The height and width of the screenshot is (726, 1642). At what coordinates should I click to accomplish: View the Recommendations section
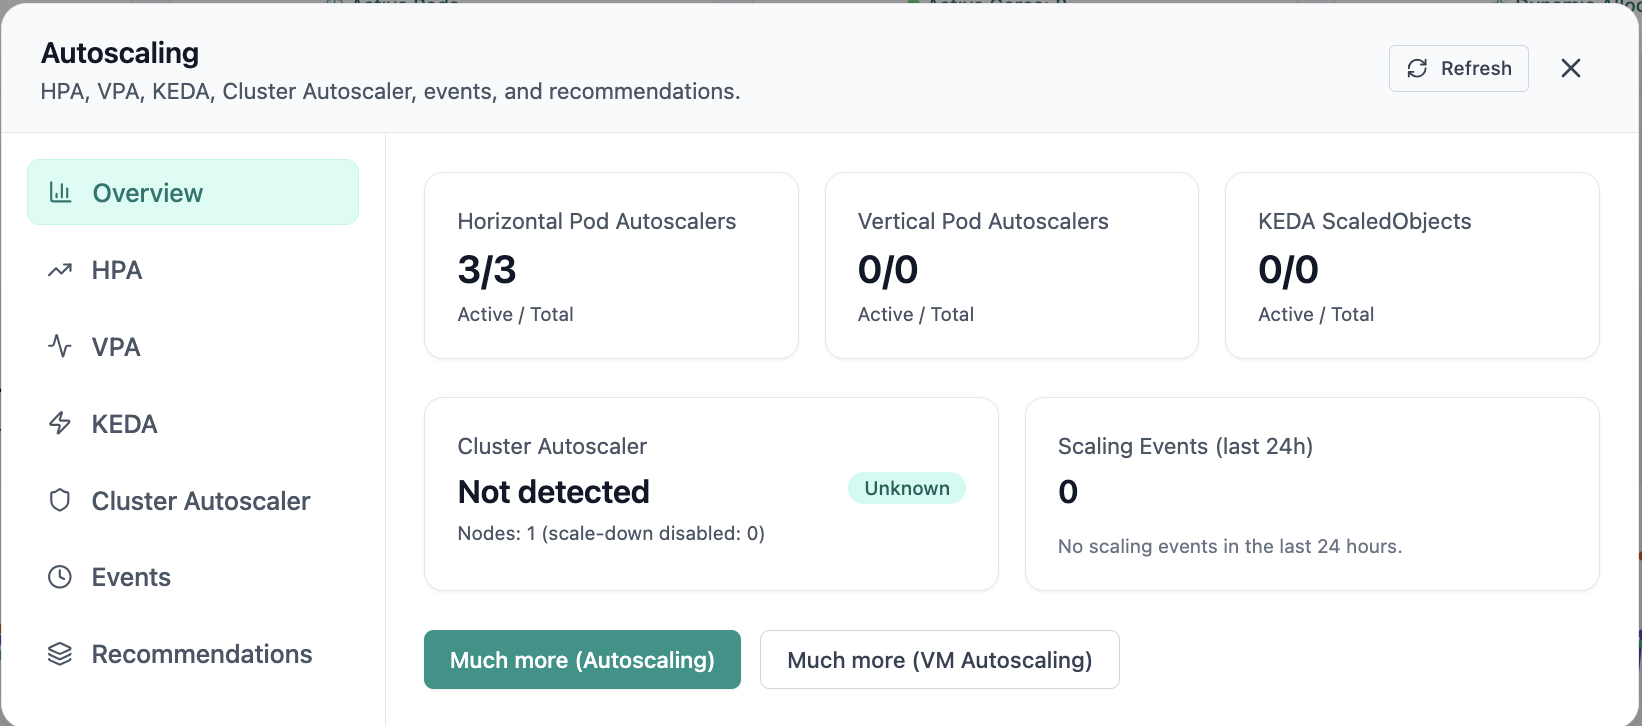pyautogui.click(x=193, y=654)
